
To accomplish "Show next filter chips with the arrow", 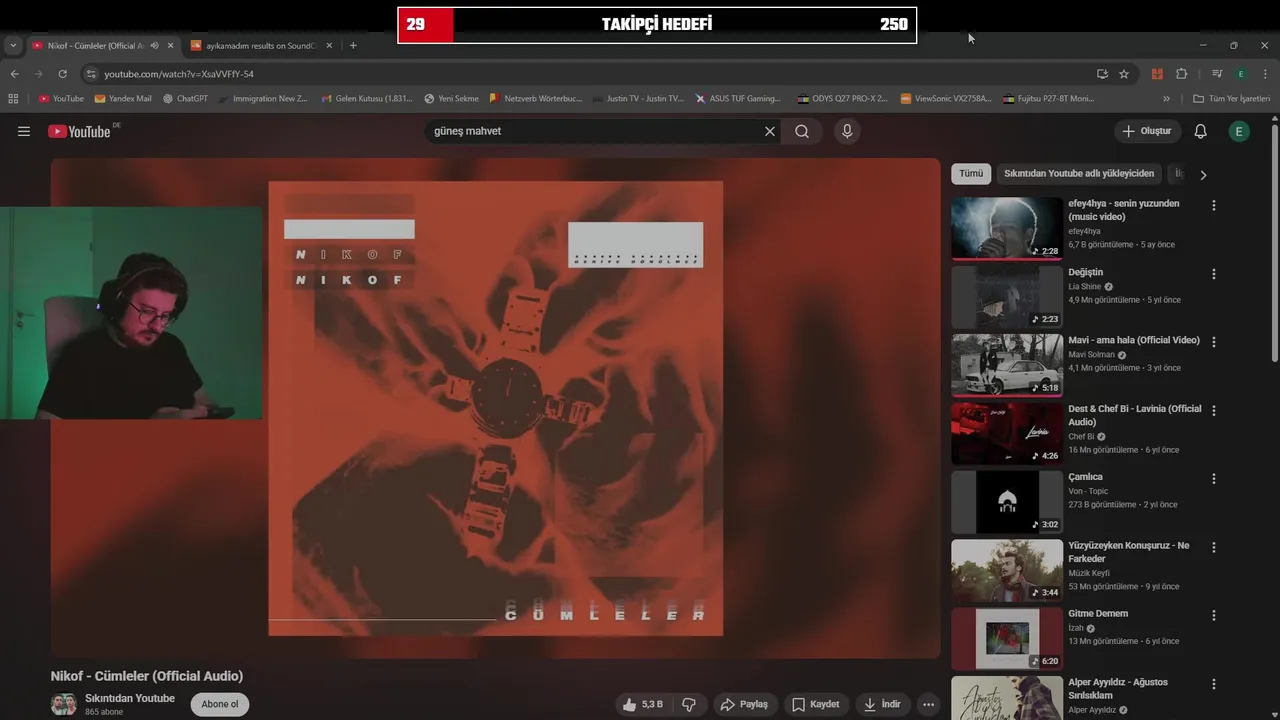I will (x=1203, y=174).
